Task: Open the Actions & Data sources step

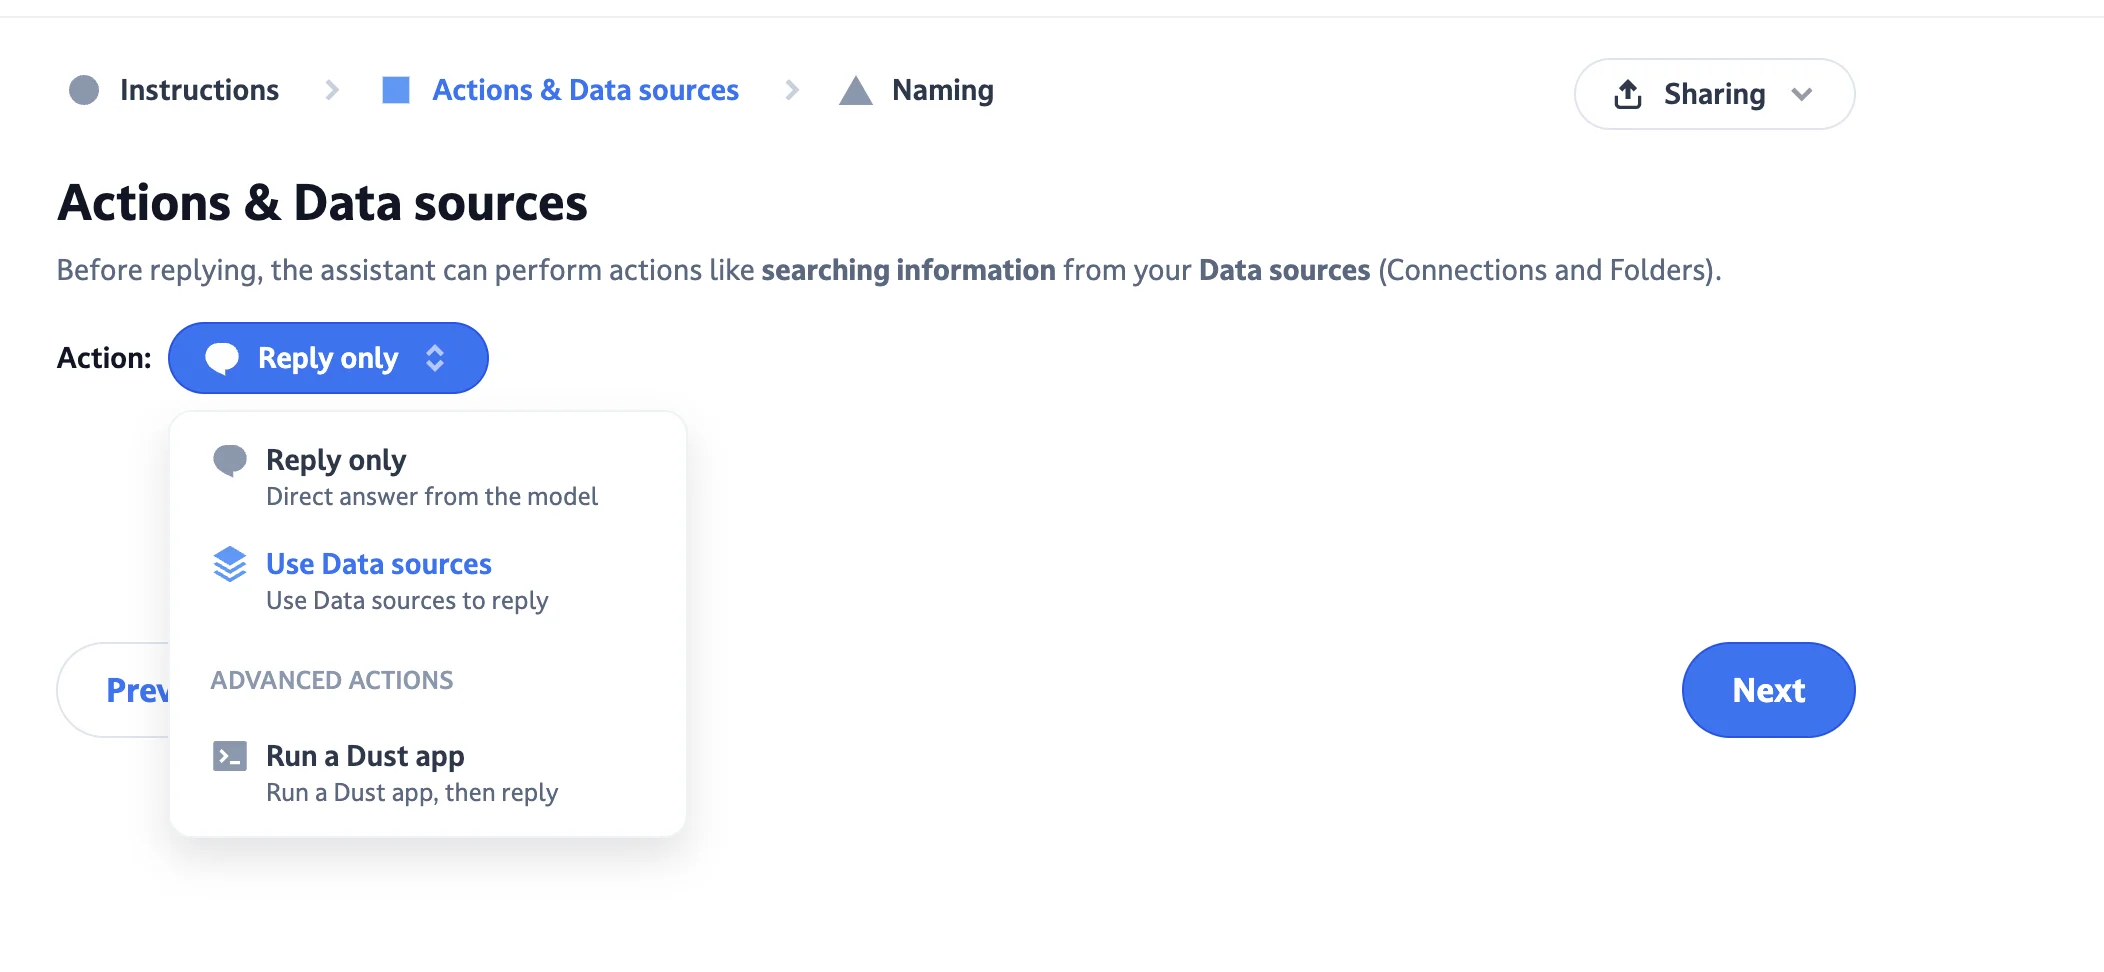Action: (585, 90)
